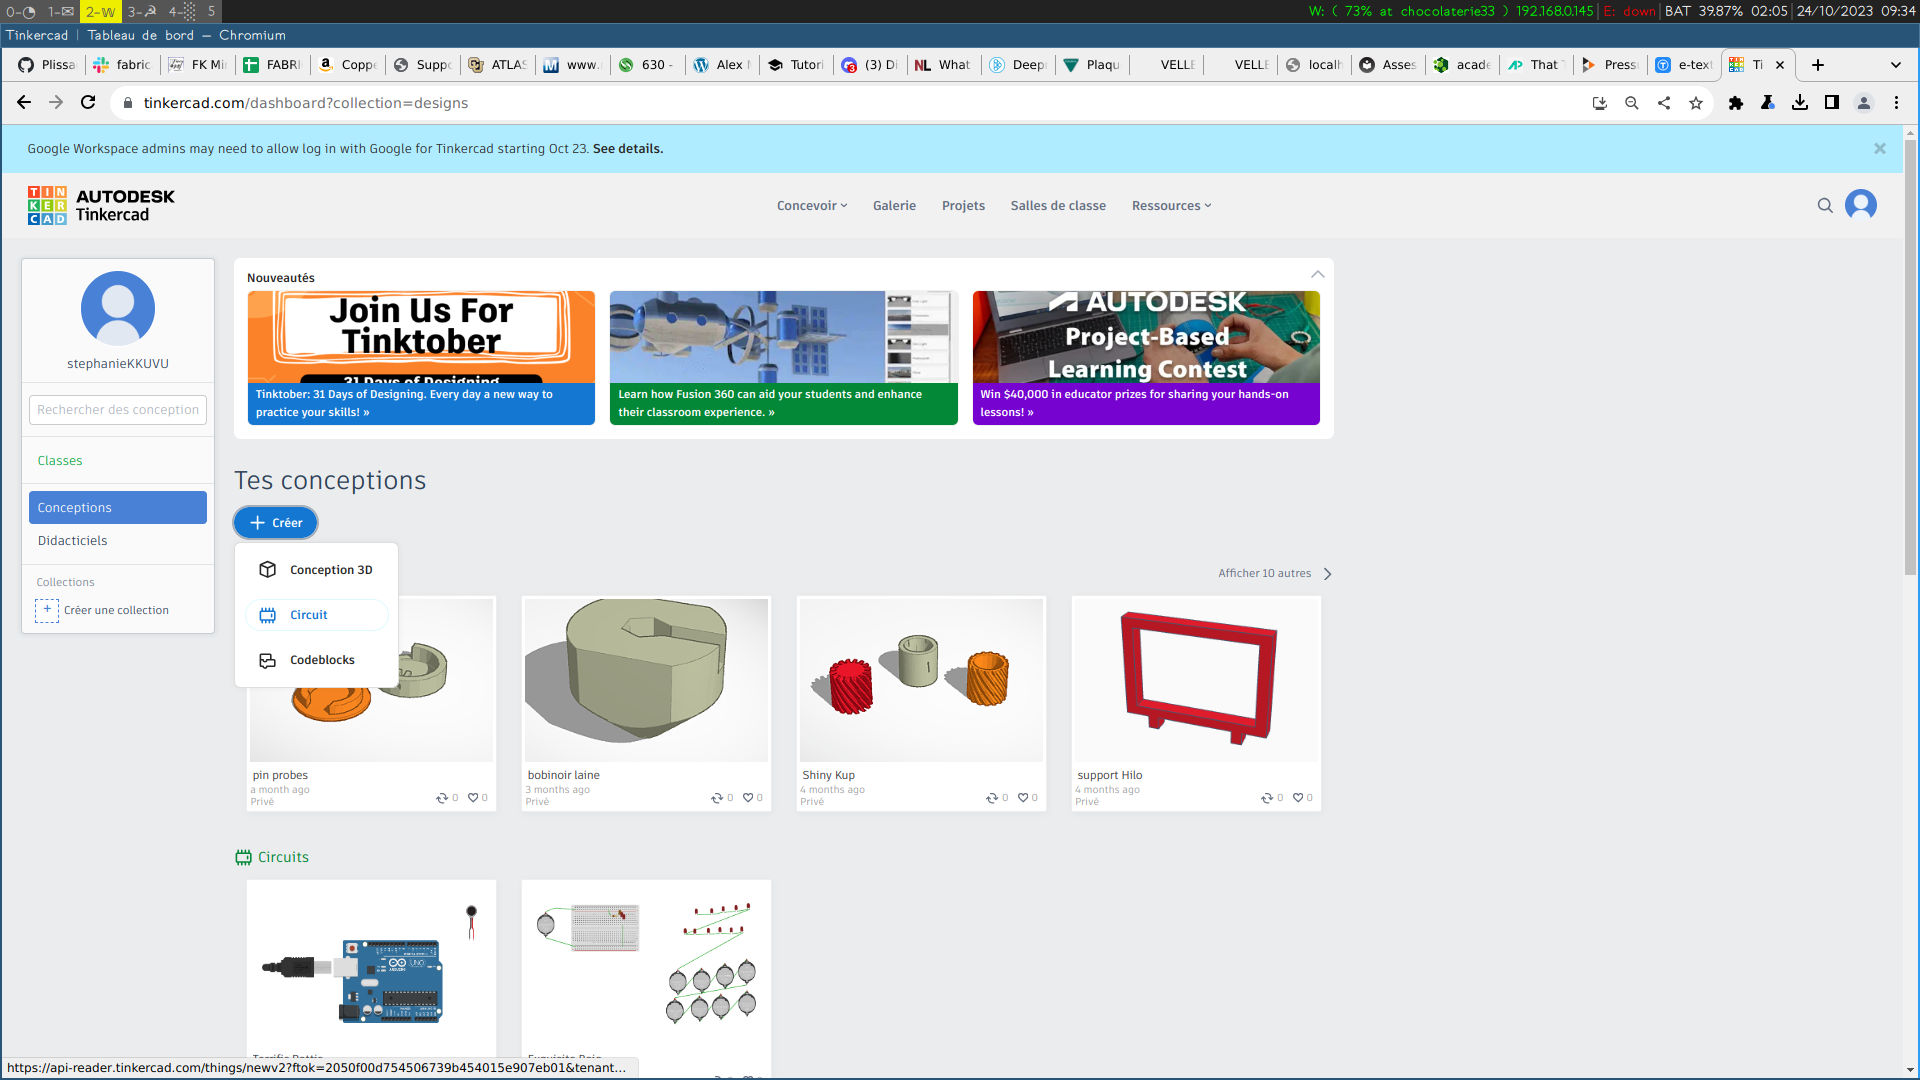Open the Tinktober news banner
The height and width of the screenshot is (1080, 1920).
[421, 358]
